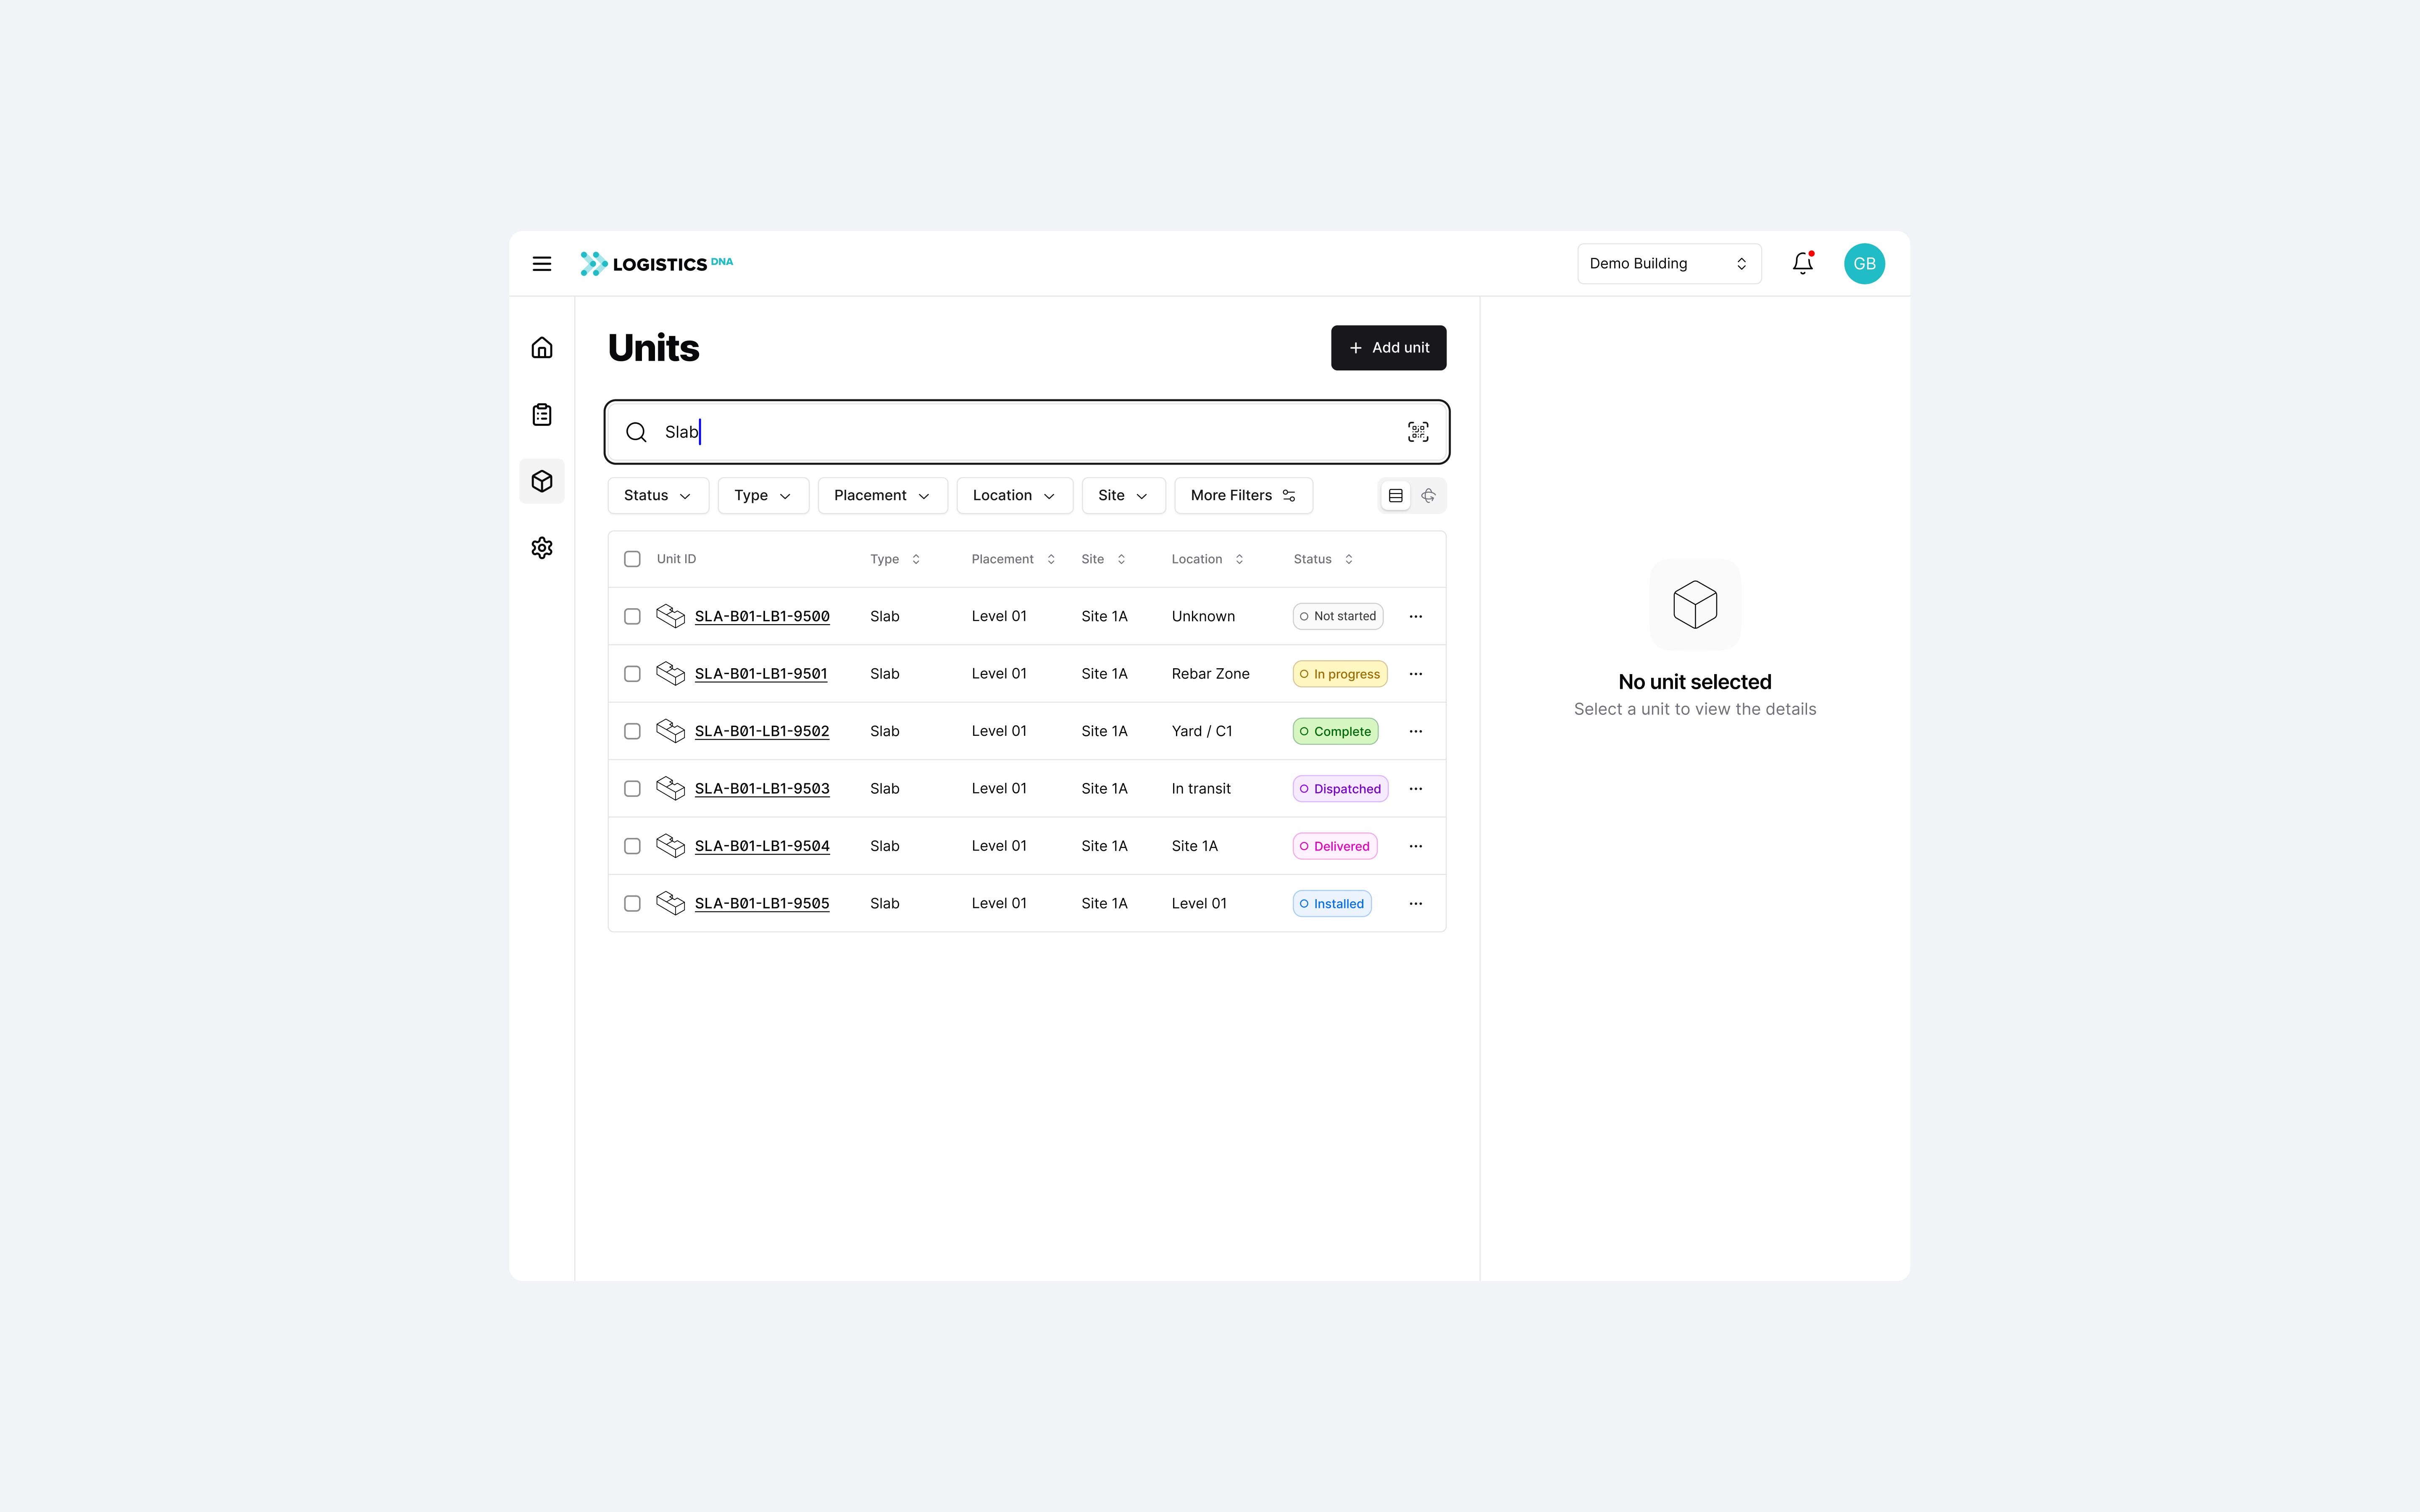Open the clipboard tasks sidebar icon
This screenshot has height=1512, width=2420.
coord(541,414)
